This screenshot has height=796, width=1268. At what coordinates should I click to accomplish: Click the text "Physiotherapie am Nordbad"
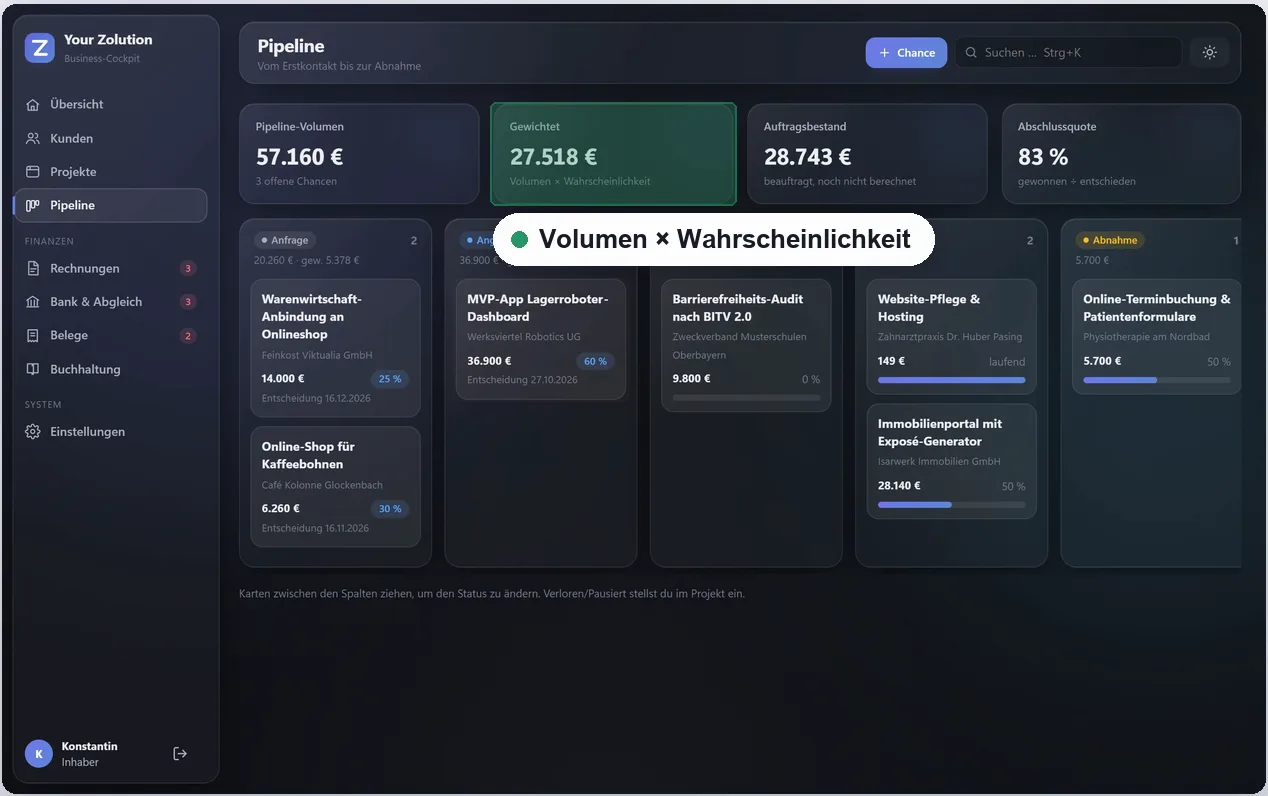pos(1146,337)
